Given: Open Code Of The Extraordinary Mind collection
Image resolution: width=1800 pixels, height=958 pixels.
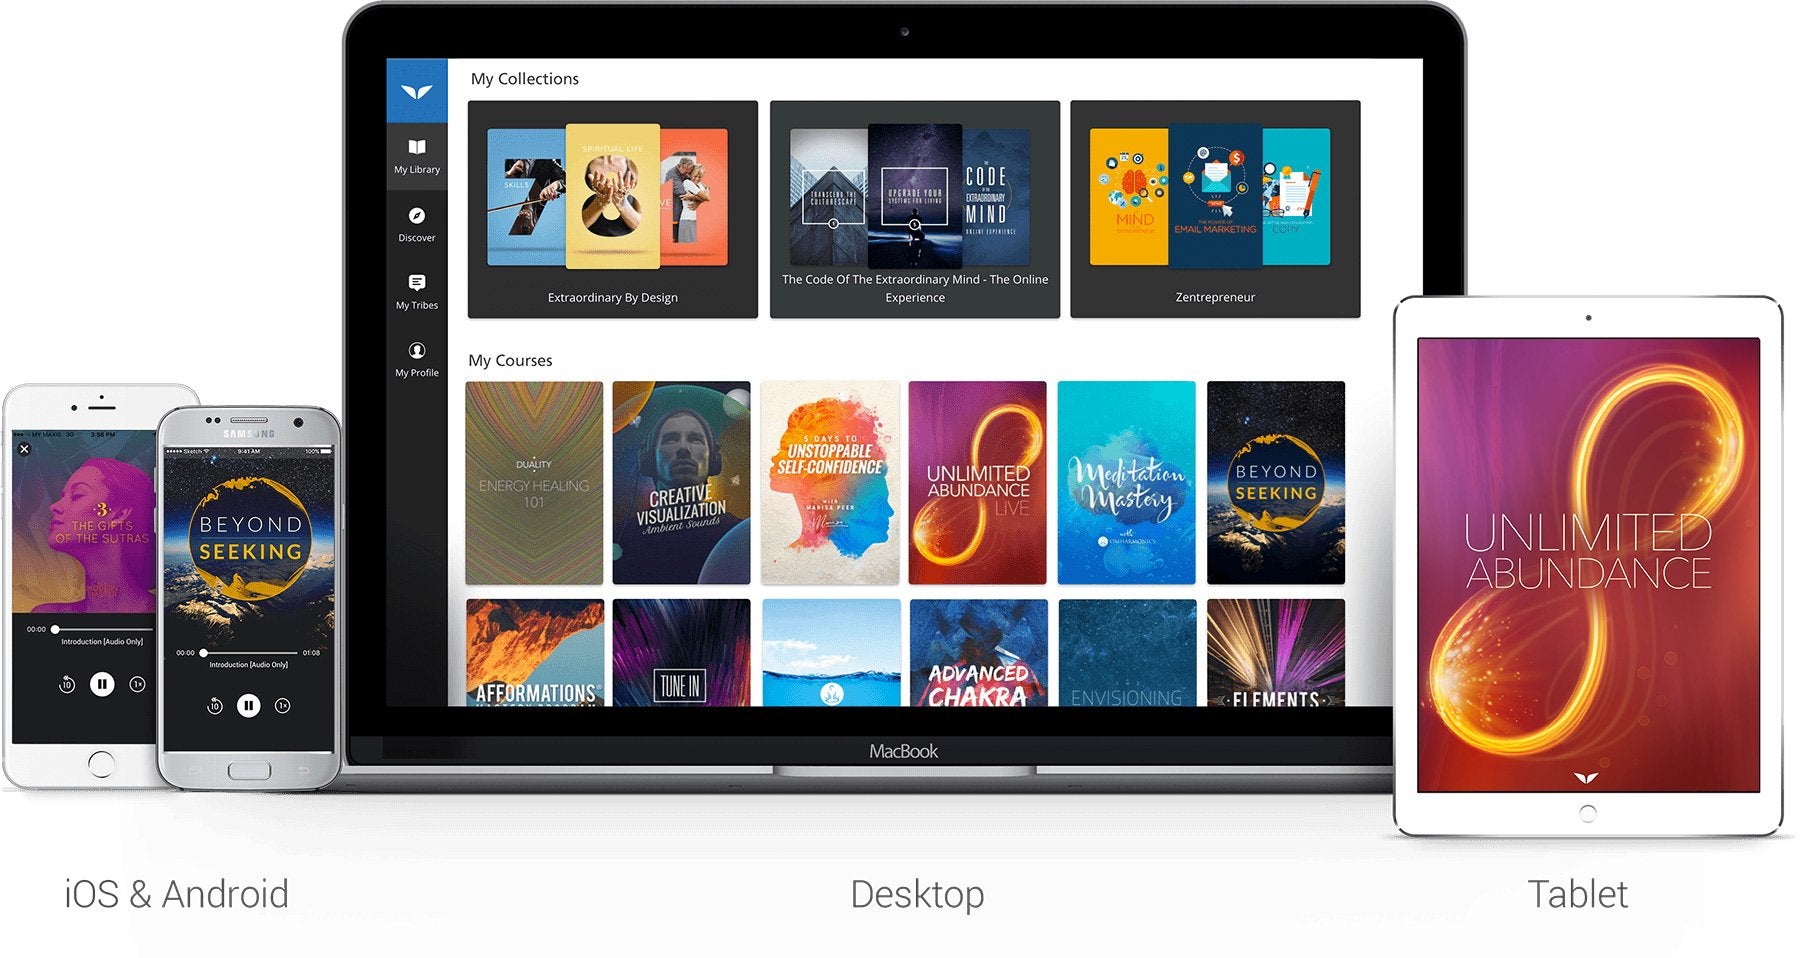Looking at the screenshot, I should pyautogui.click(x=914, y=209).
